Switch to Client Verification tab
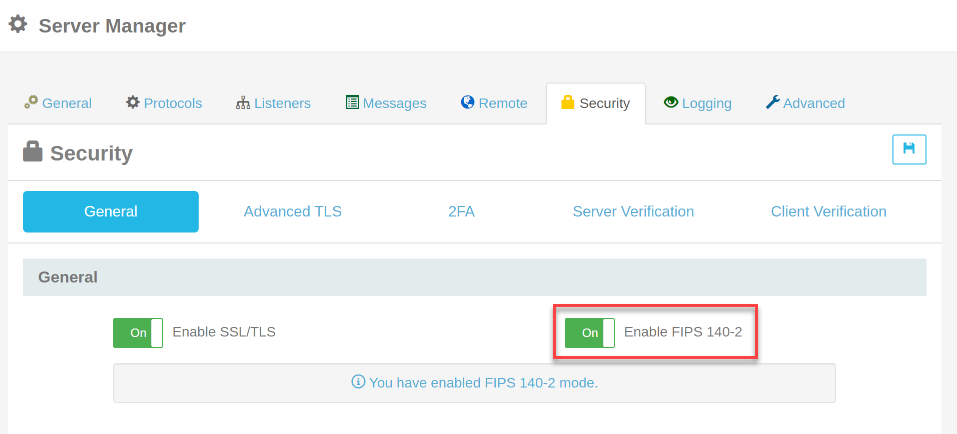The image size is (957, 434). tap(828, 211)
